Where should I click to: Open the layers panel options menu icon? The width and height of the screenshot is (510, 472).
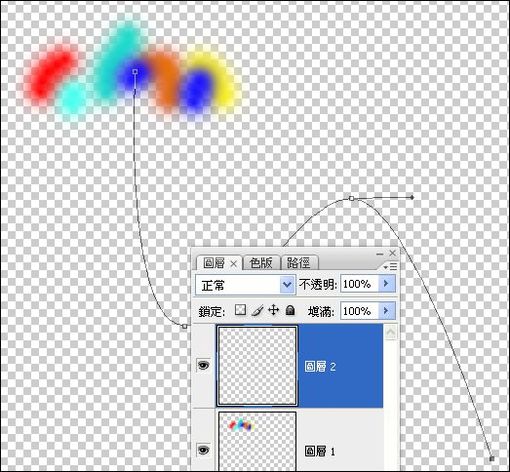pos(390,266)
